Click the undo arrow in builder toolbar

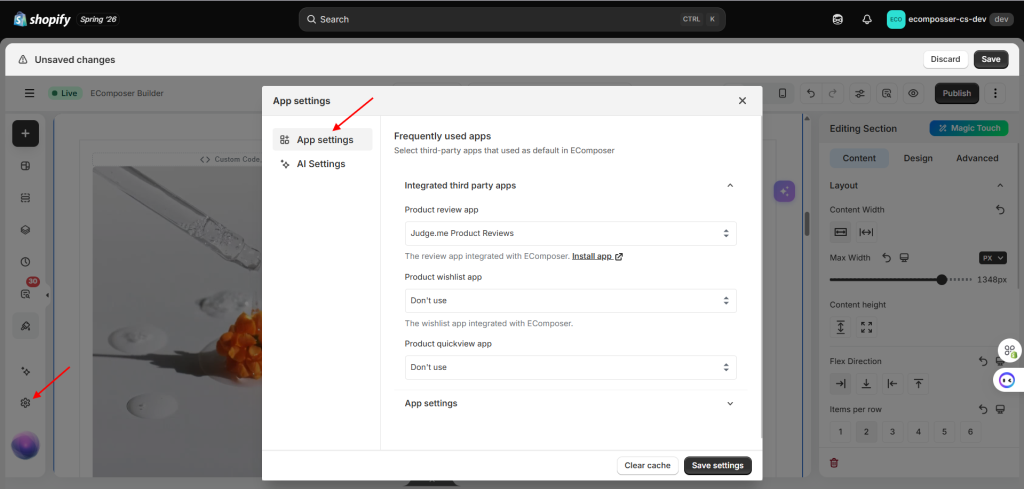tap(811, 93)
